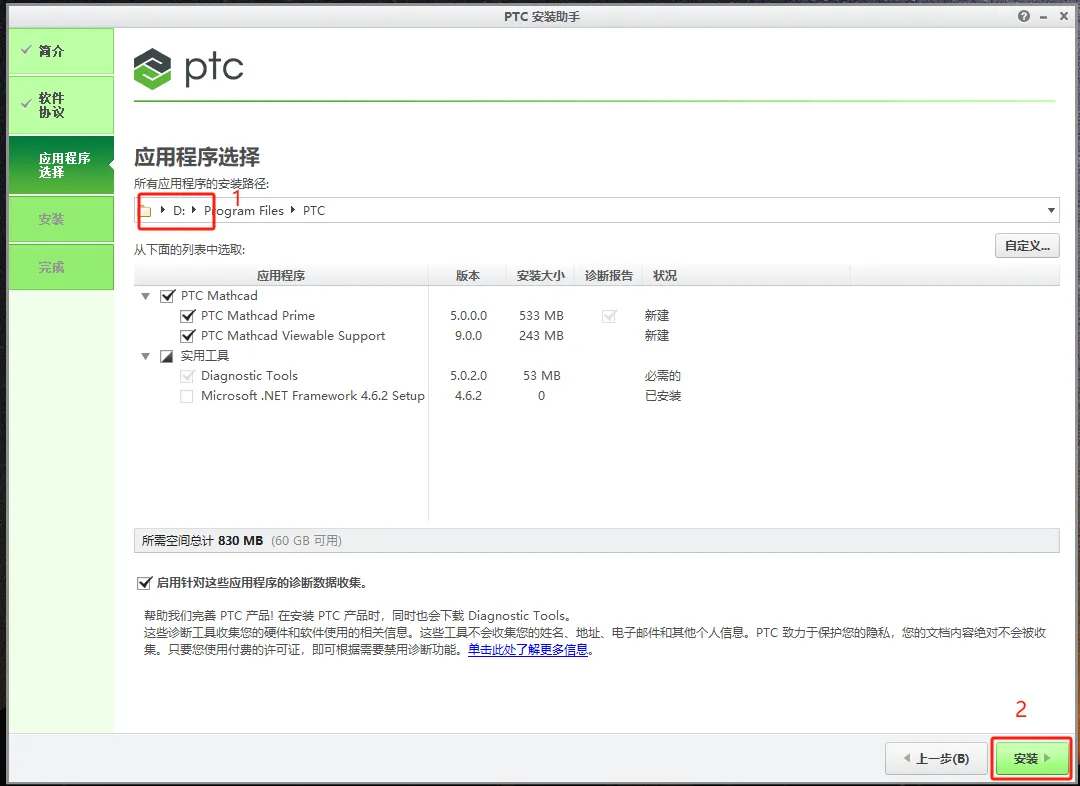
Task: Open the 单击此处了解更多信息 link
Action: pos(528,650)
